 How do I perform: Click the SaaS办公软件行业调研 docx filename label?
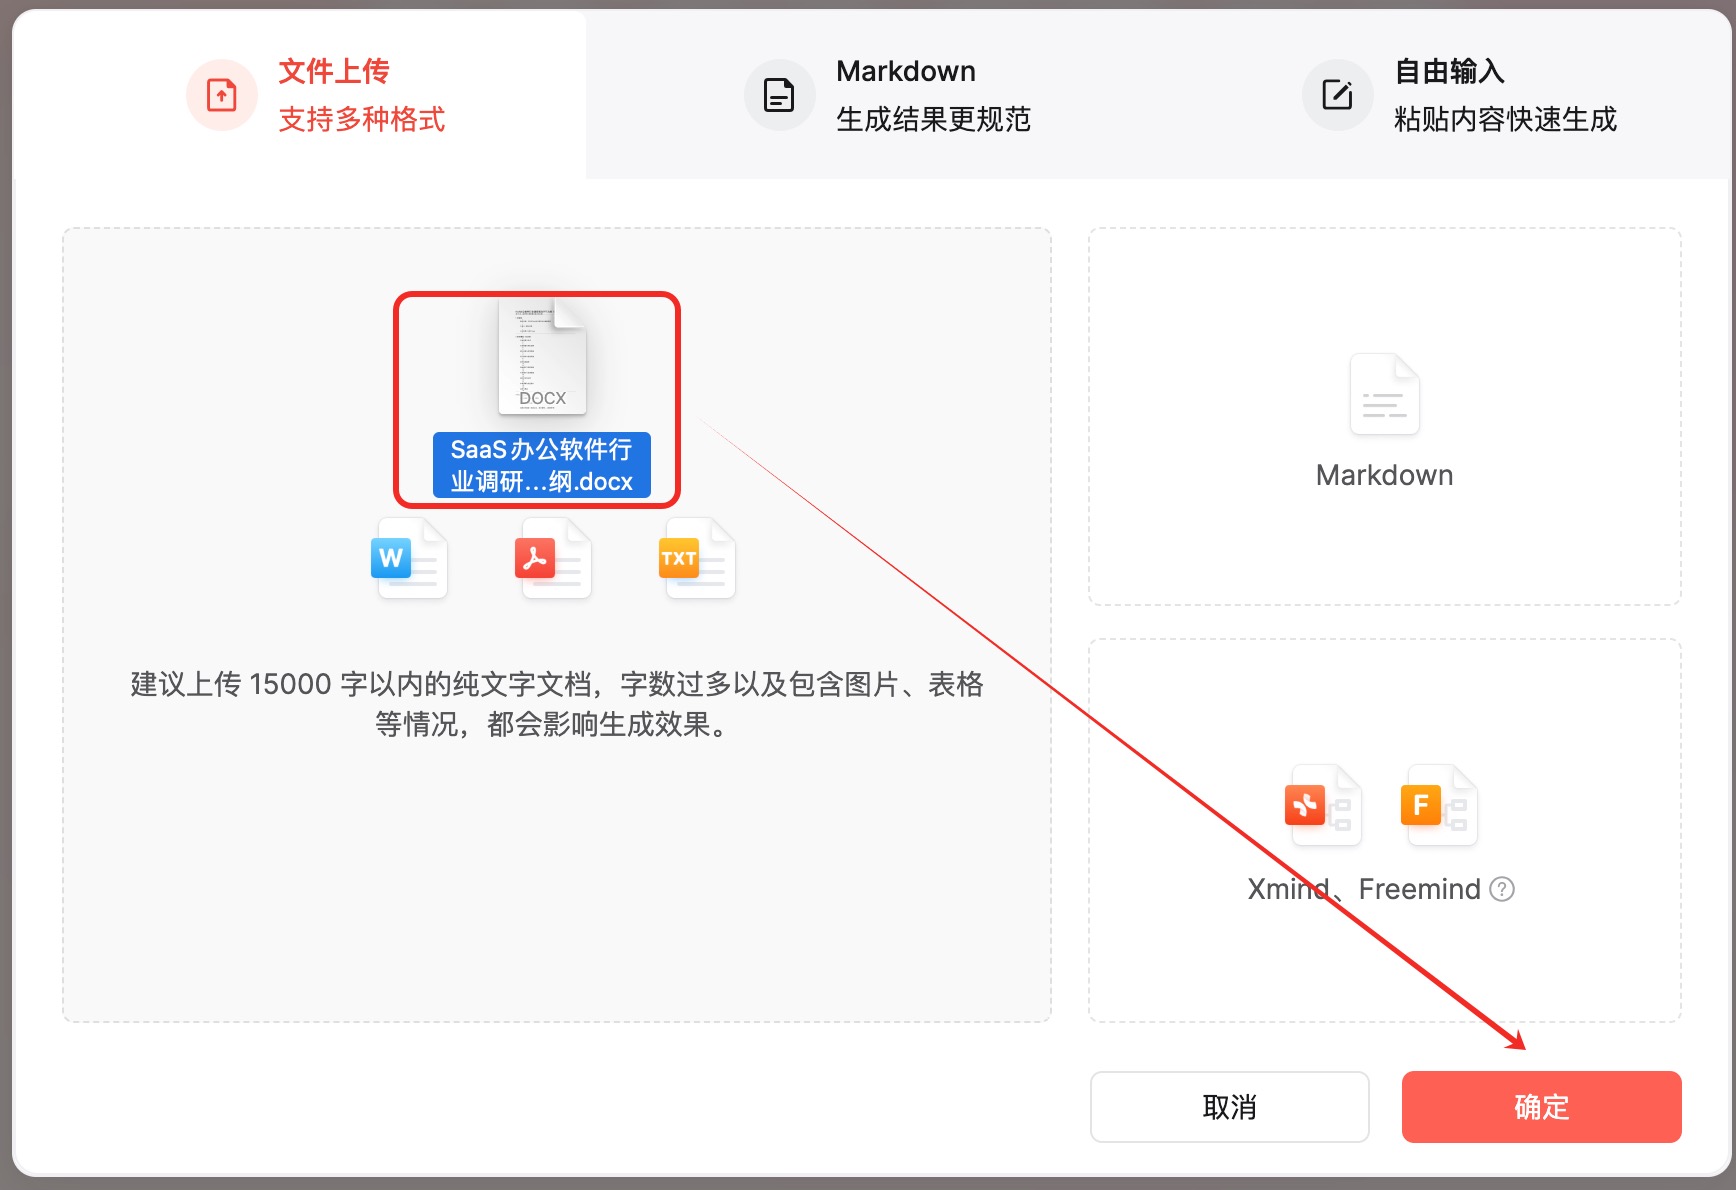(x=542, y=465)
